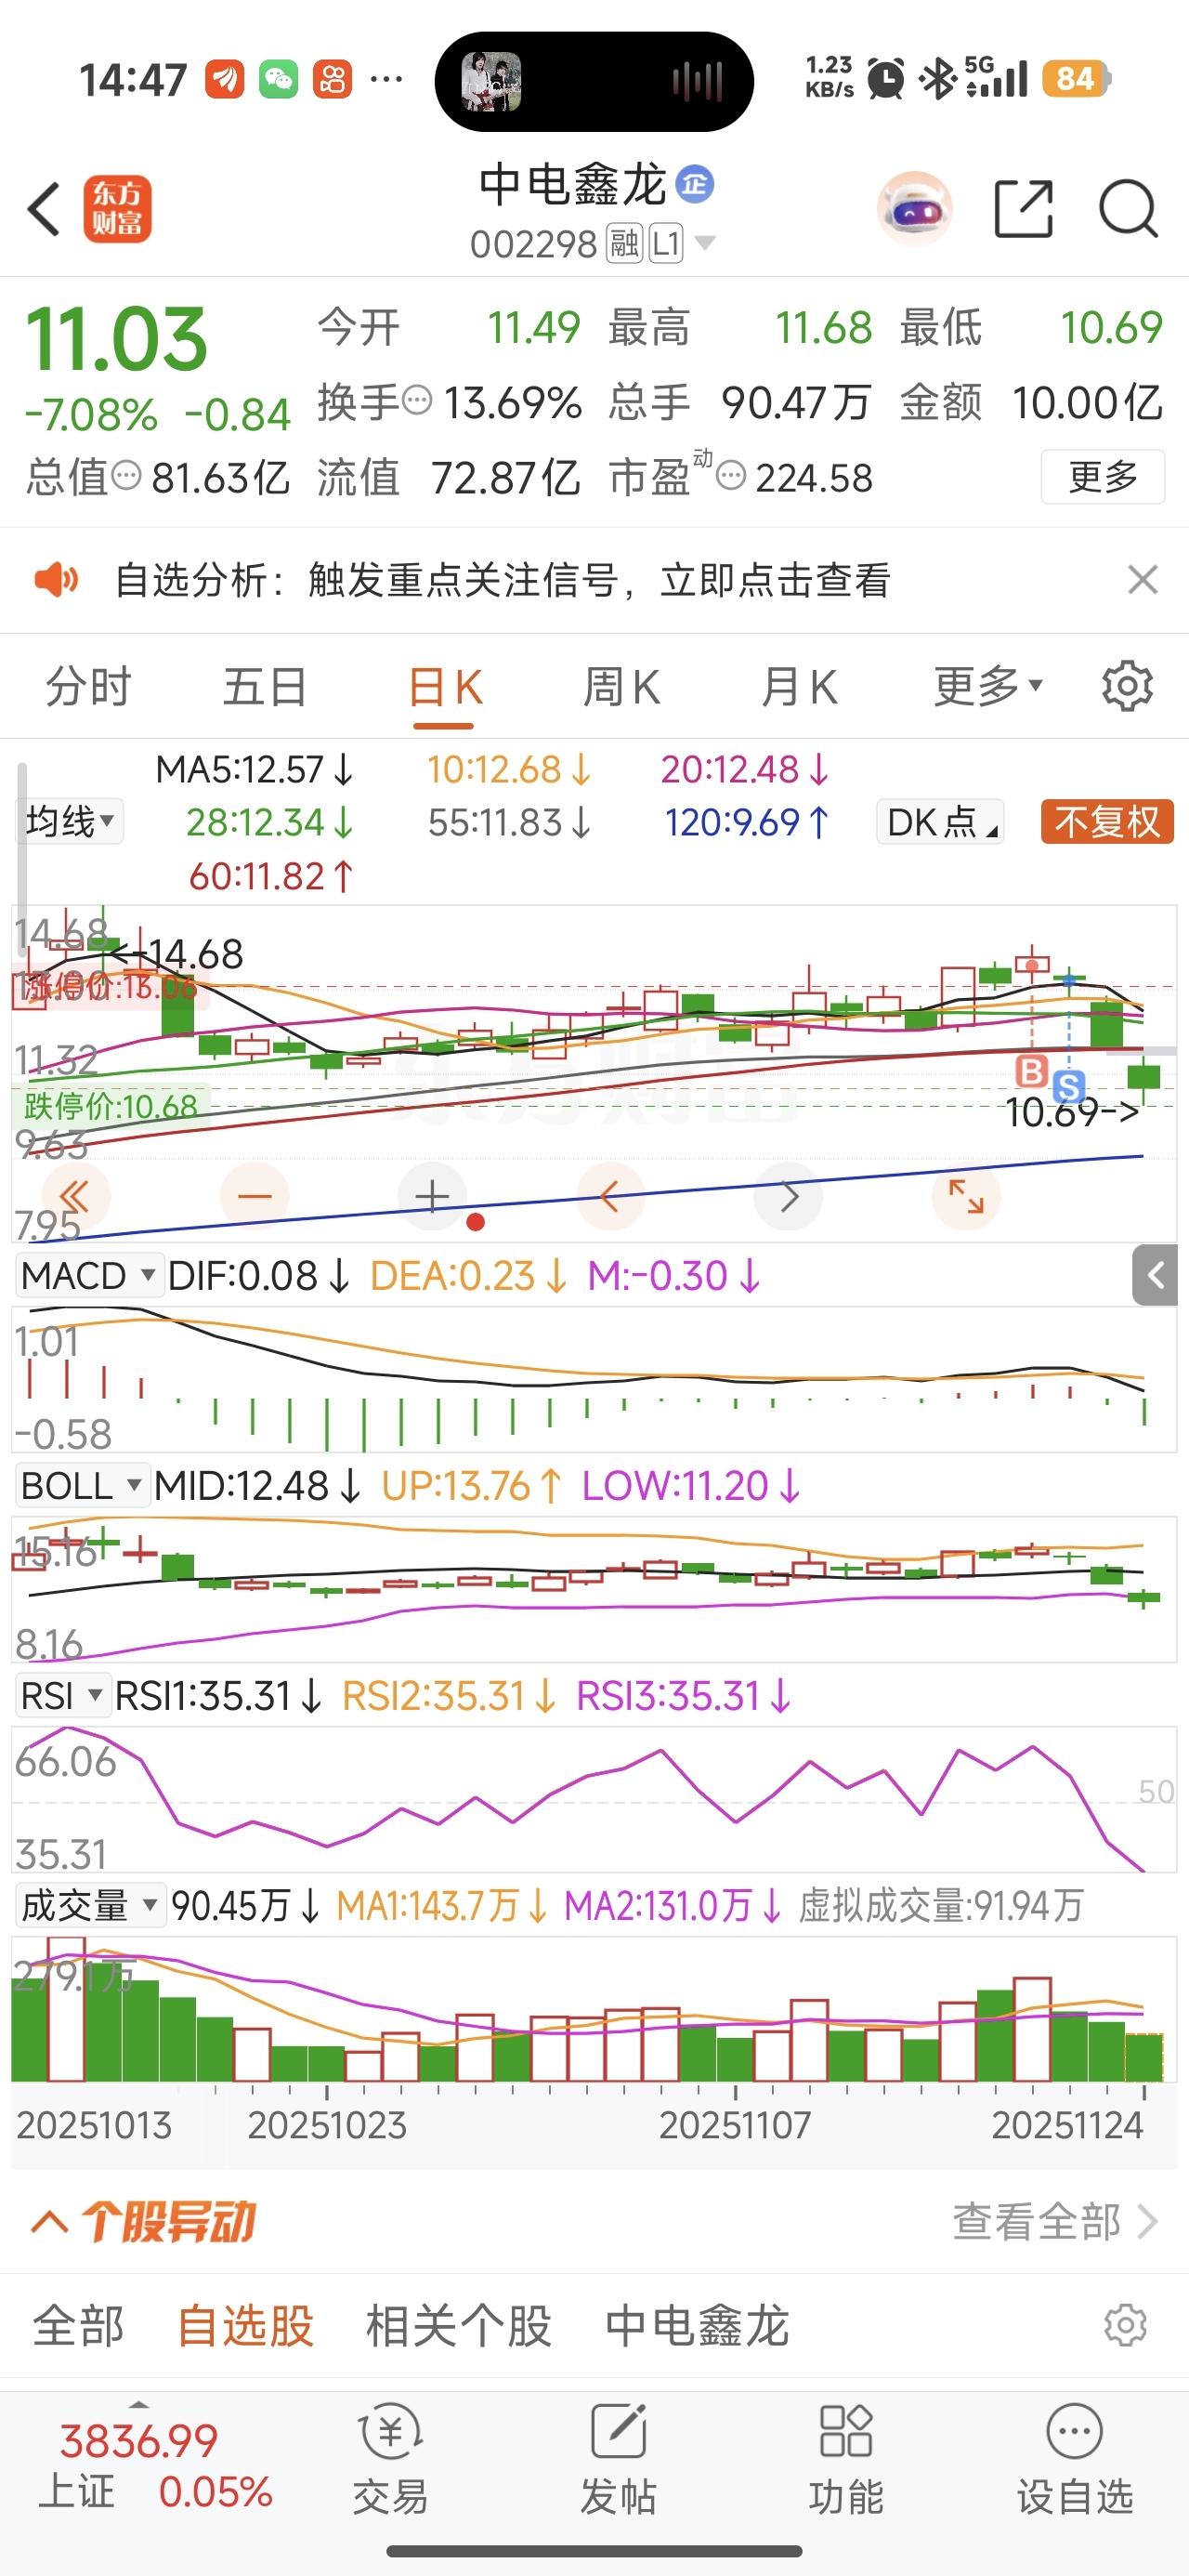
Task: Open the AI robot assistant avatar
Action: point(914,209)
